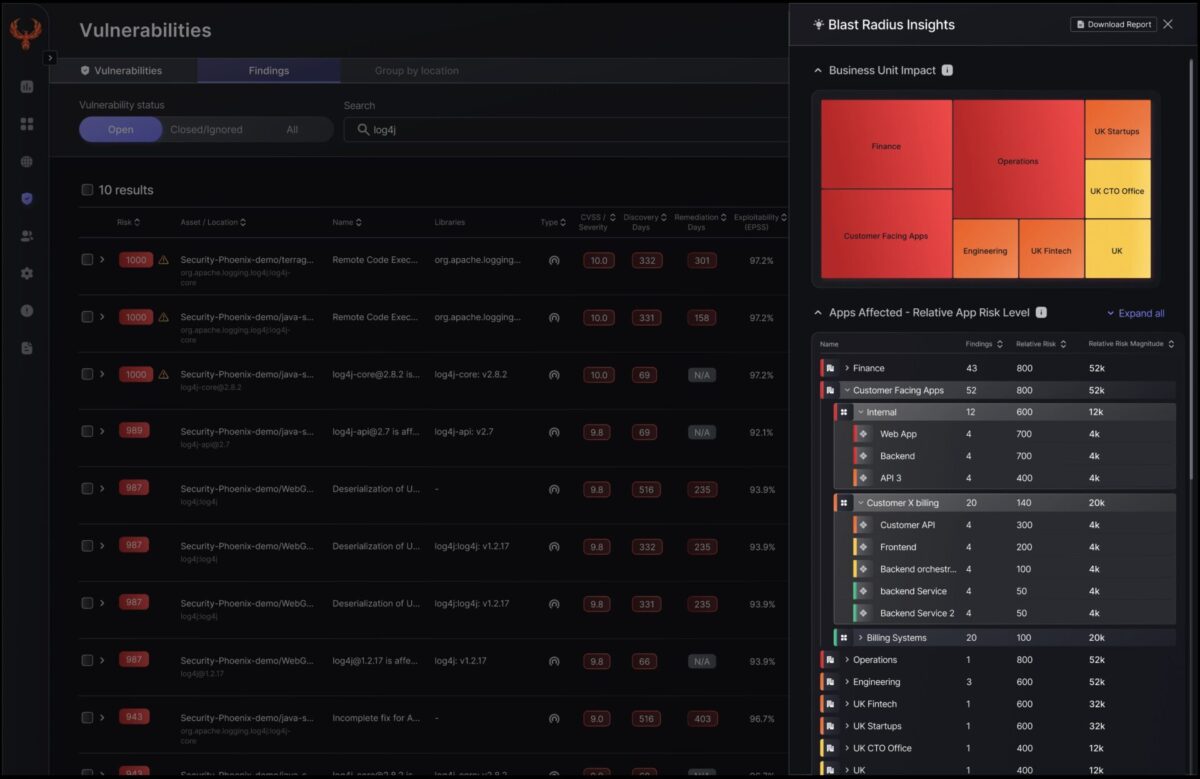Tick the checkbox on the log4j-api@2.7 row

pos(87,431)
